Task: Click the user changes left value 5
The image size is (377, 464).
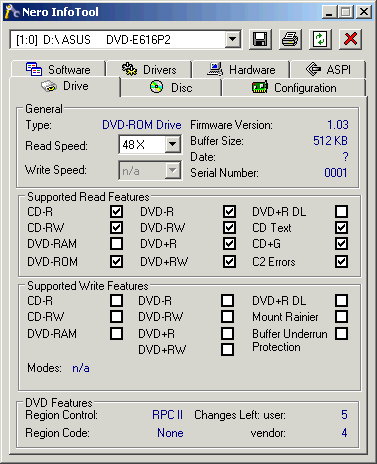Action: pos(344,415)
